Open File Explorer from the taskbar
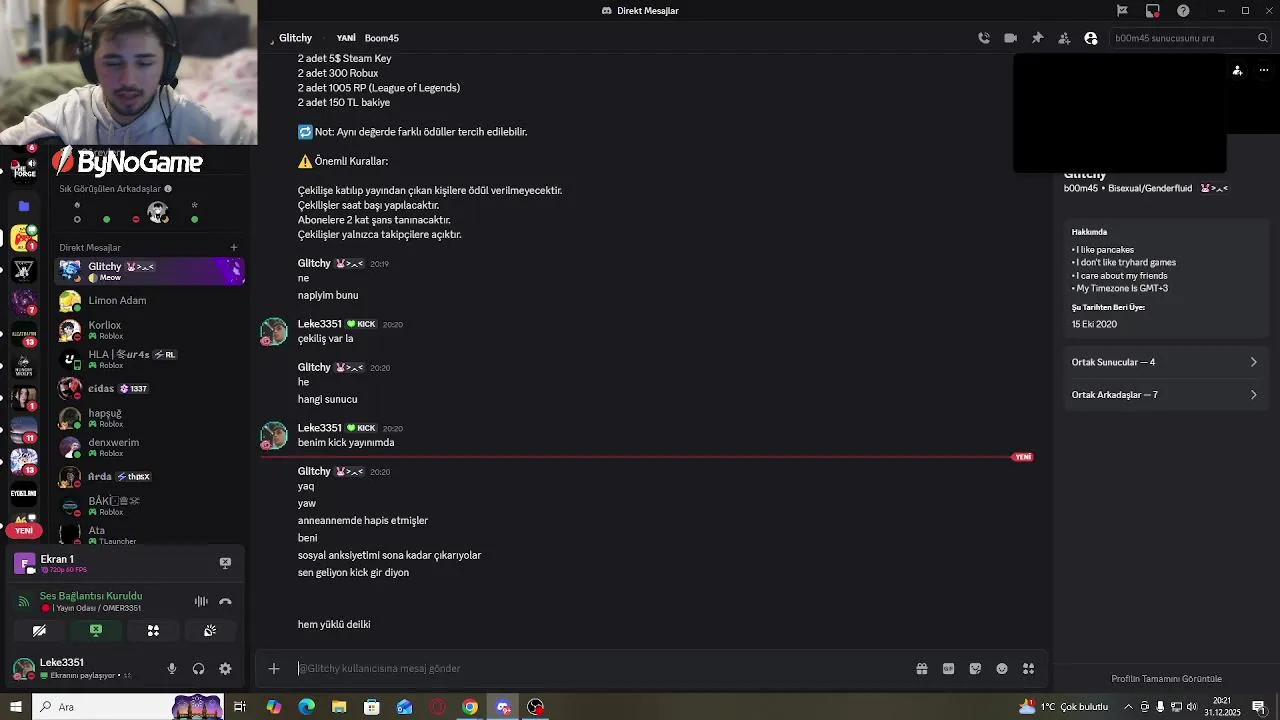1280x720 pixels. click(339, 707)
